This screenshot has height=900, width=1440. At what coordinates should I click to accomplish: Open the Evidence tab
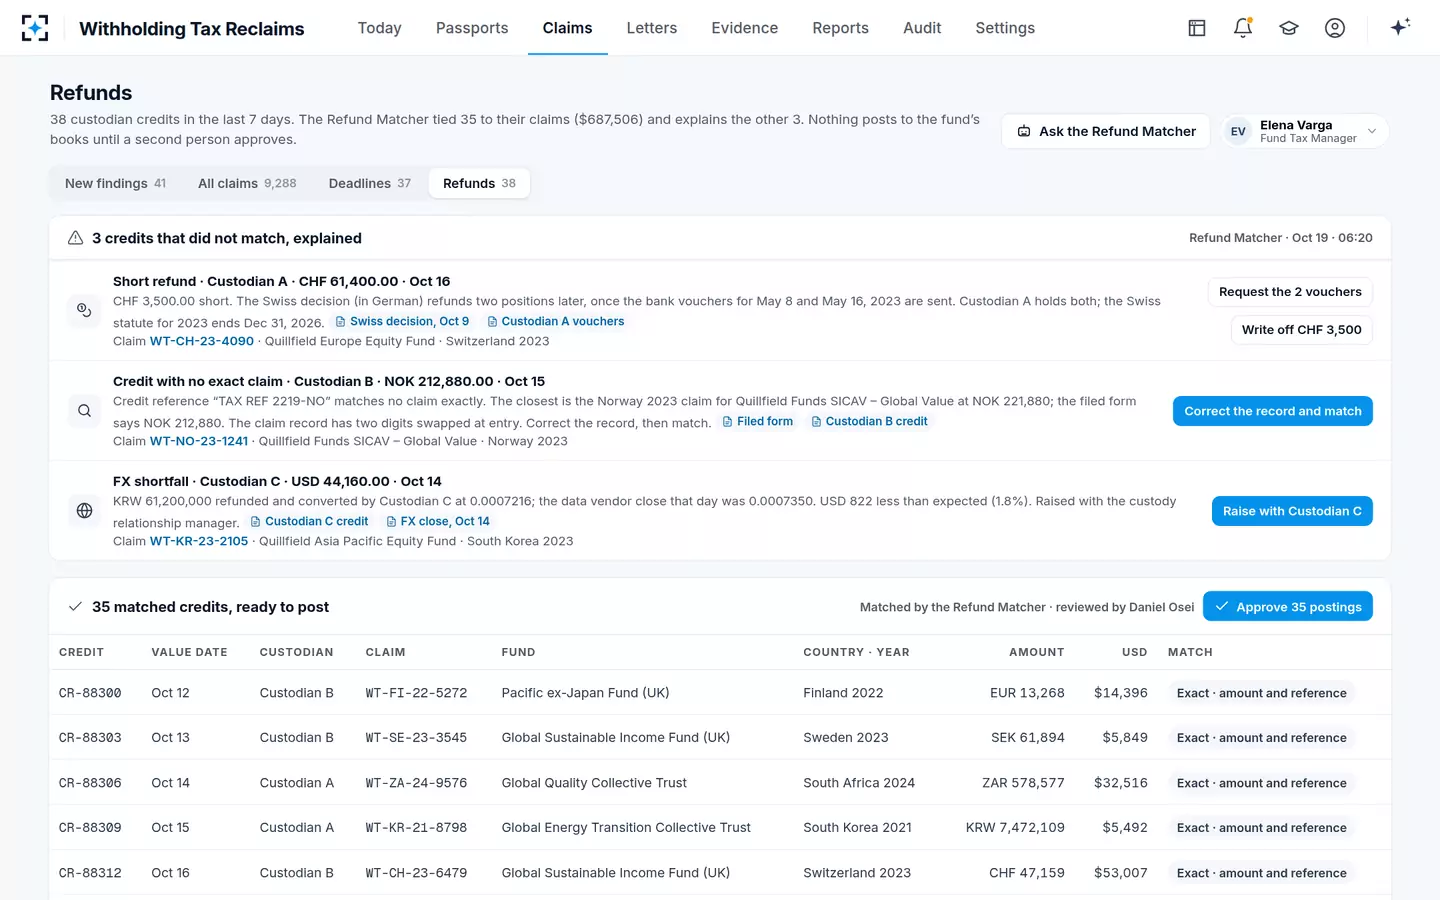(x=745, y=28)
